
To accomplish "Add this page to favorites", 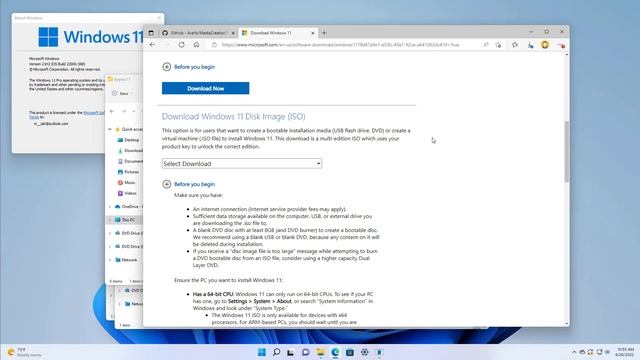I will 498,45.
